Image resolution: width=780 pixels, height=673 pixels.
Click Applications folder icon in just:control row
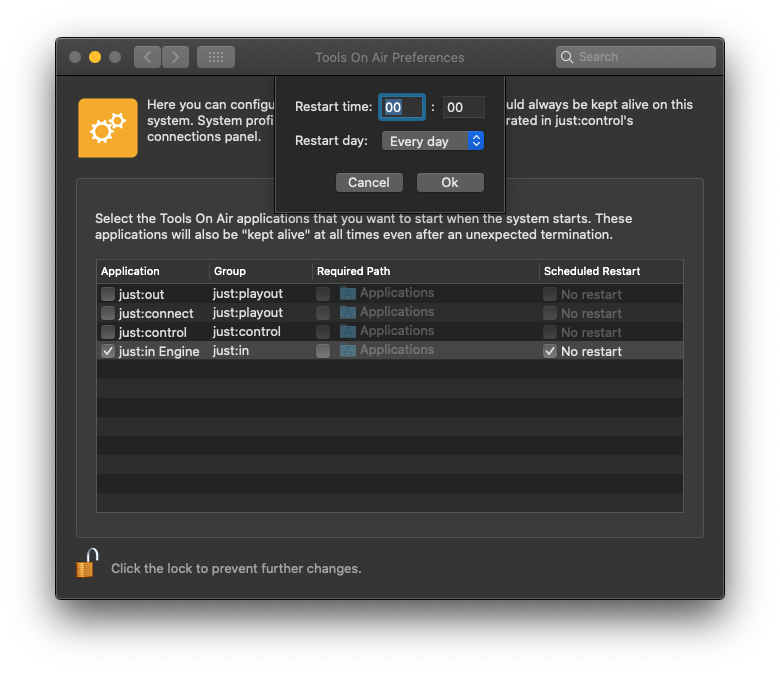[x=348, y=331]
